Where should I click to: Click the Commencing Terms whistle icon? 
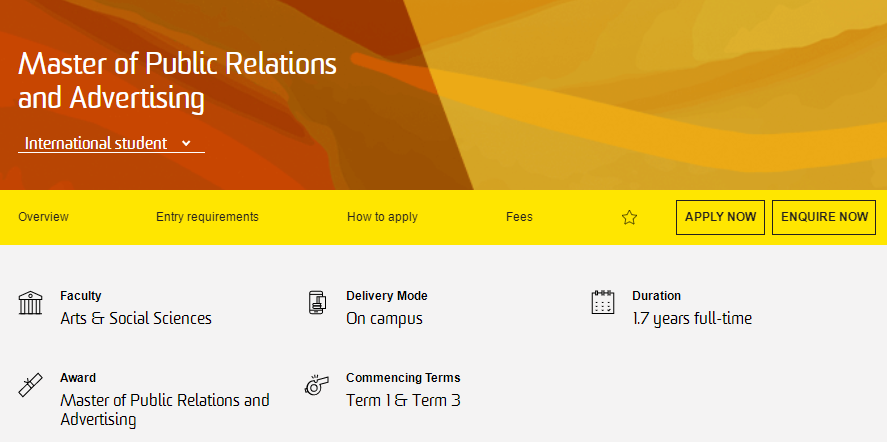coord(317,385)
